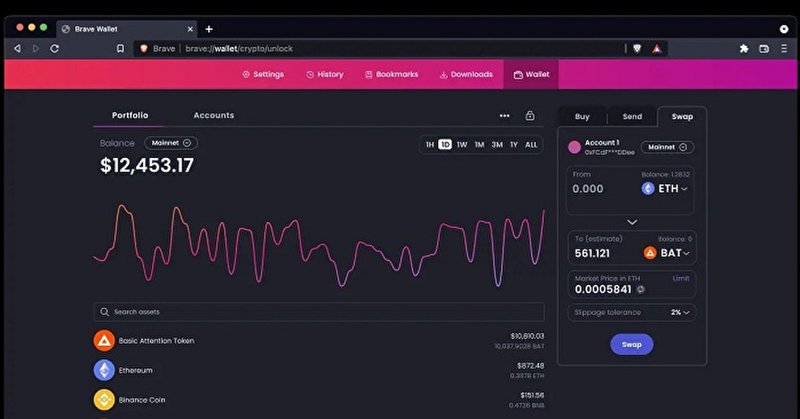Viewport: 800px width, 419px height.
Task: Open Bookmarks in the top navigation
Action: 391,75
